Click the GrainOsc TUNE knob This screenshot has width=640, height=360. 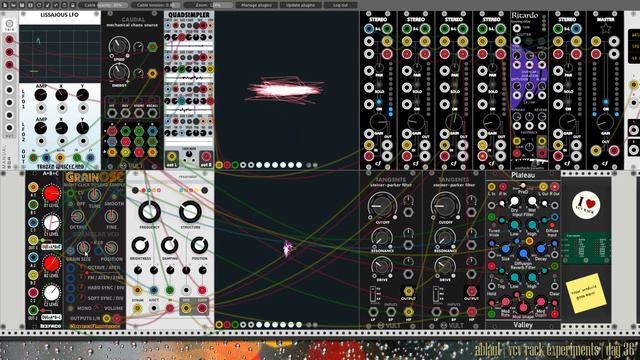[95, 195]
